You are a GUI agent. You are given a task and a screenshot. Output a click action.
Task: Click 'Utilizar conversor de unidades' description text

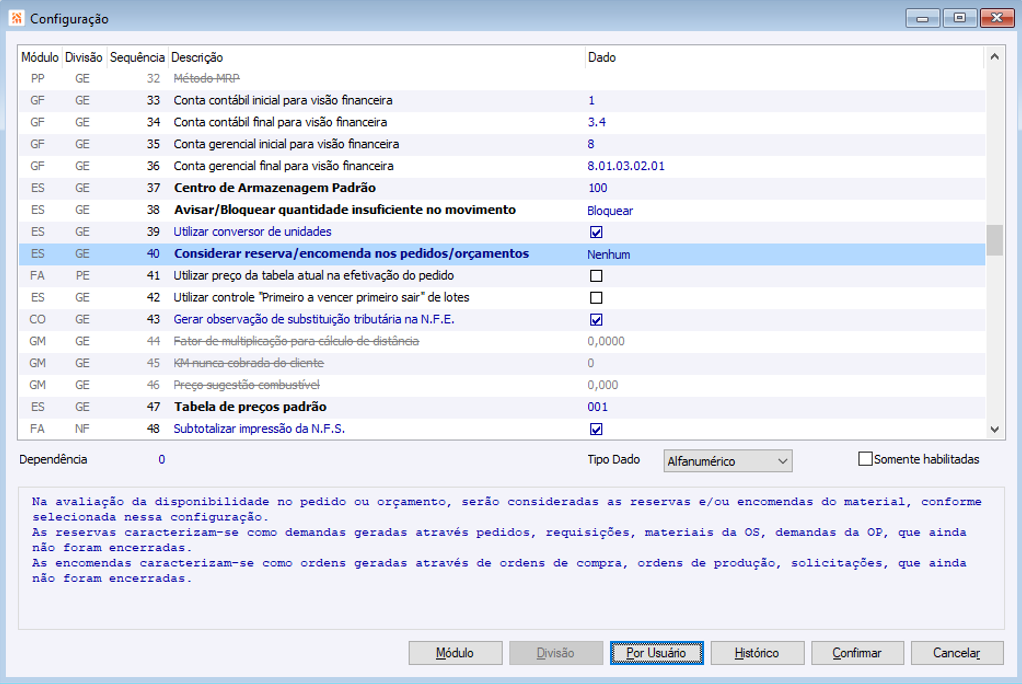coord(252,231)
